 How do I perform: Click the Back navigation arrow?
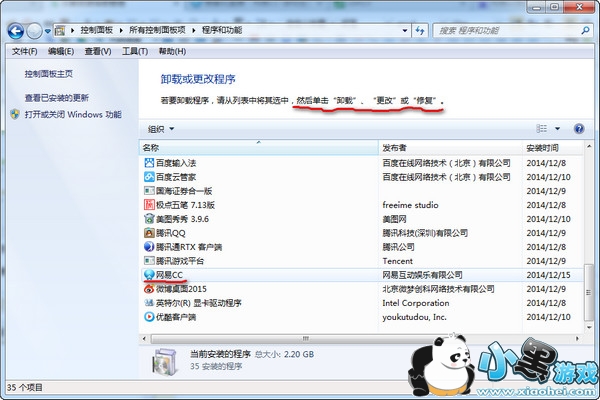[x=16, y=31]
